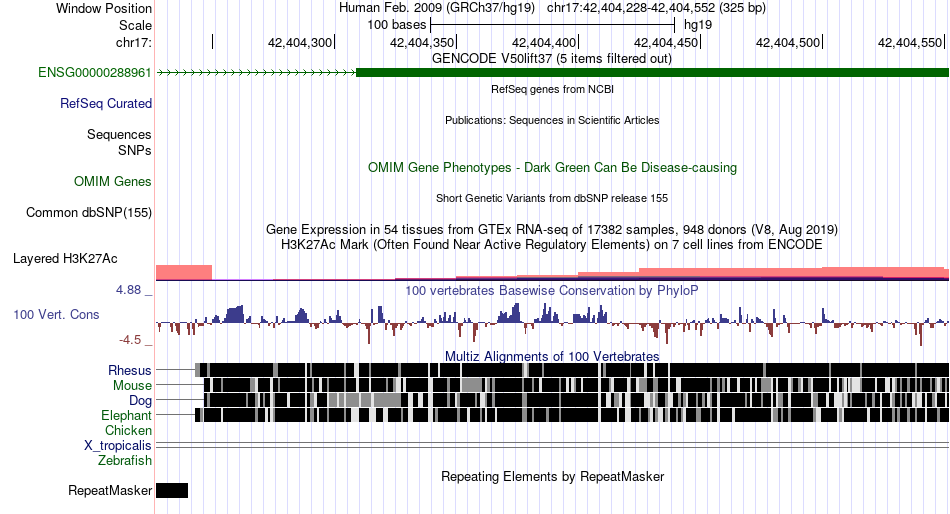Viewport: 950px width, 514px height.
Task: Click the SNPs track label
Action: point(135,150)
